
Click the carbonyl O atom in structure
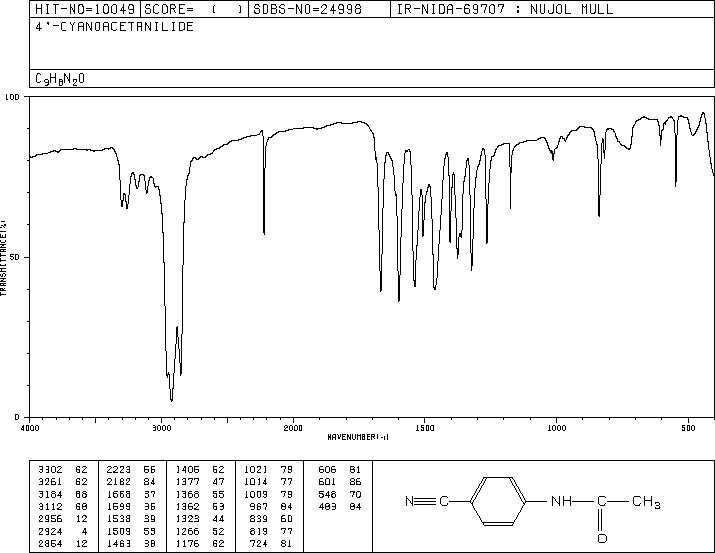pos(602,538)
